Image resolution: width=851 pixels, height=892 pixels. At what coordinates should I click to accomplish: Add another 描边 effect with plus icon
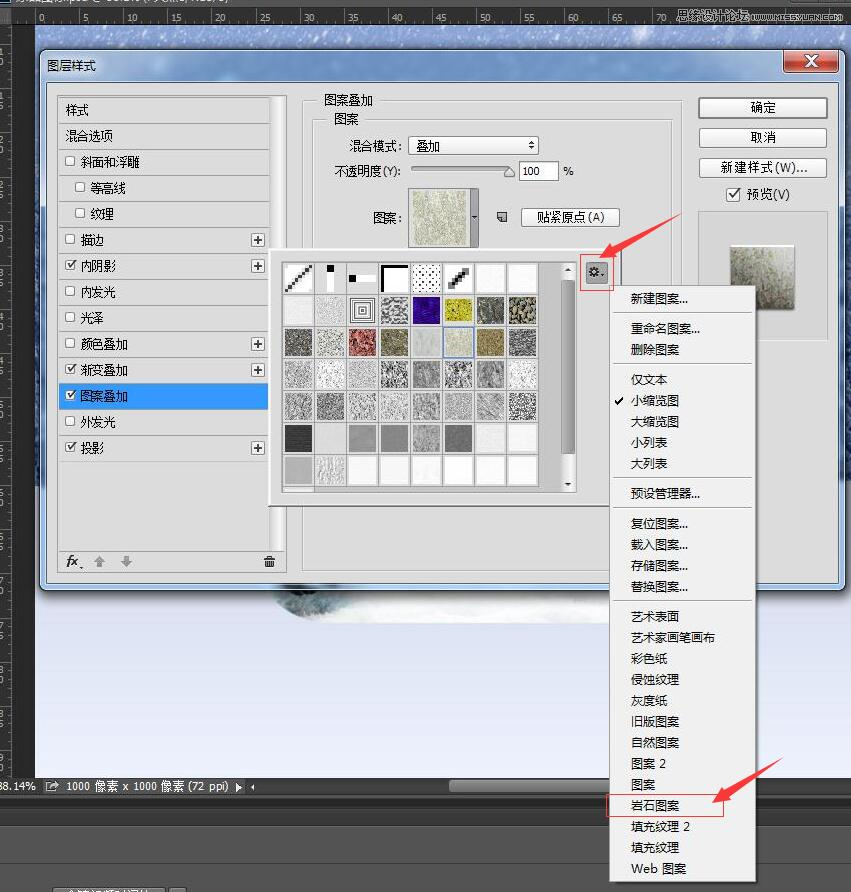click(258, 240)
